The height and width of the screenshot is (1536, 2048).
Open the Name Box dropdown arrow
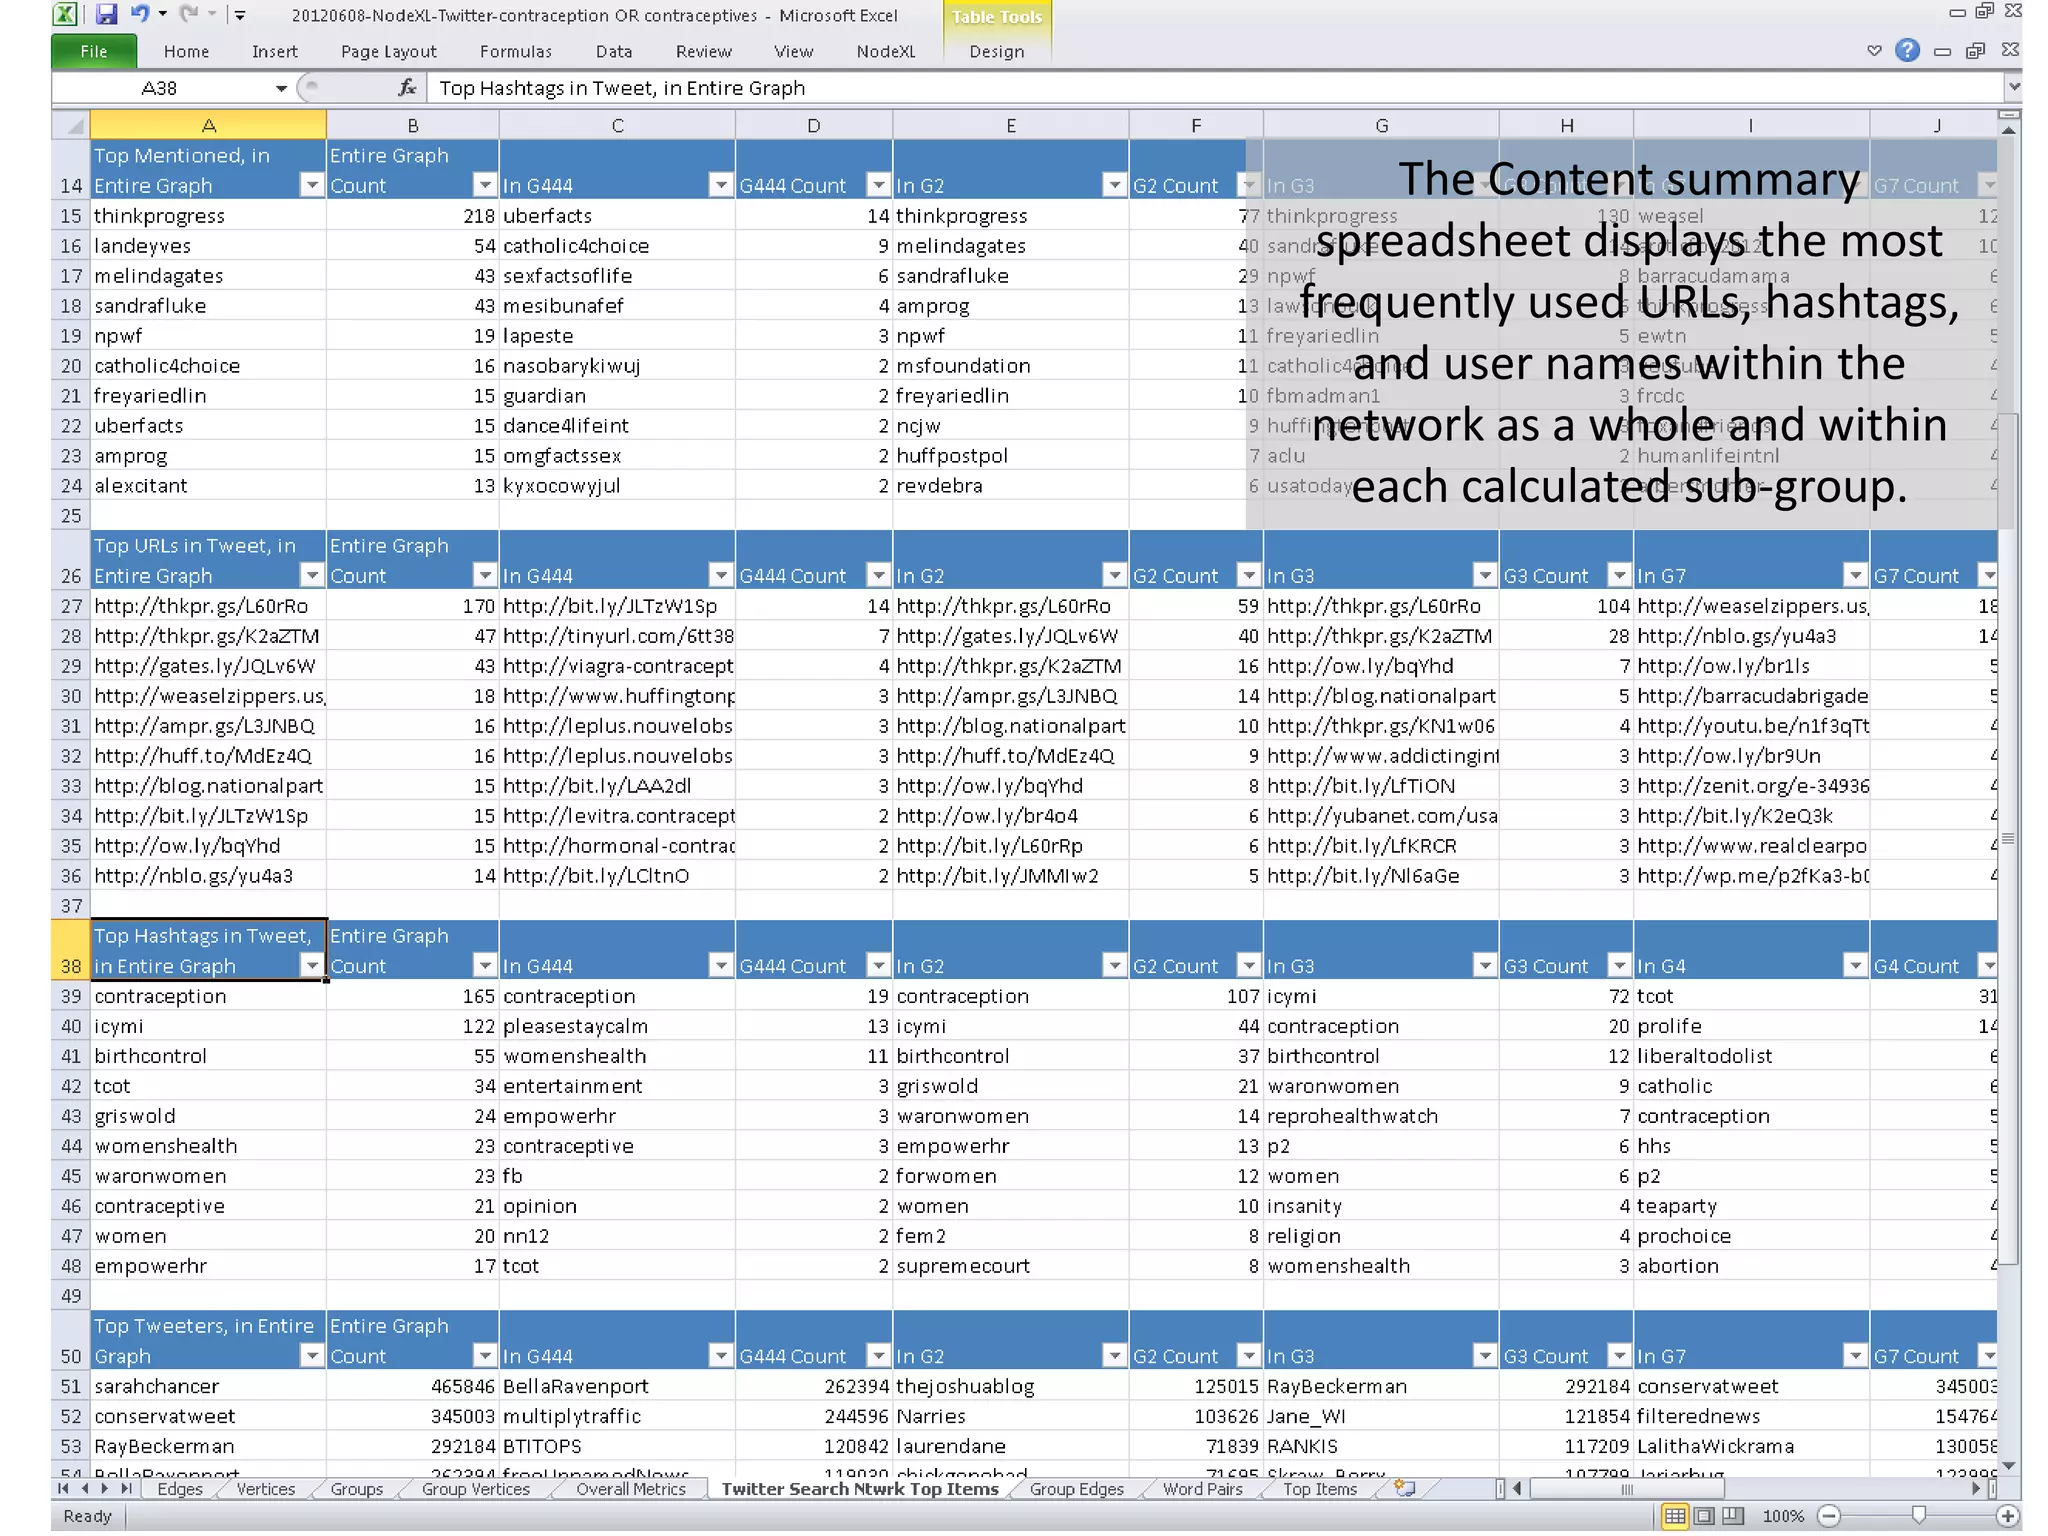pyautogui.click(x=281, y=88)
